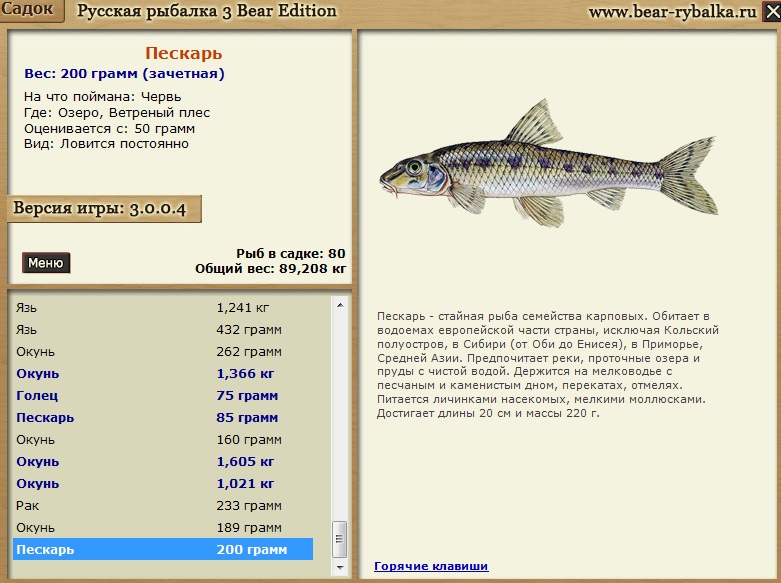Click the Пескарь fish name heading
The image size is (781, 583).
pyautogui.click(x=184, y=53)
